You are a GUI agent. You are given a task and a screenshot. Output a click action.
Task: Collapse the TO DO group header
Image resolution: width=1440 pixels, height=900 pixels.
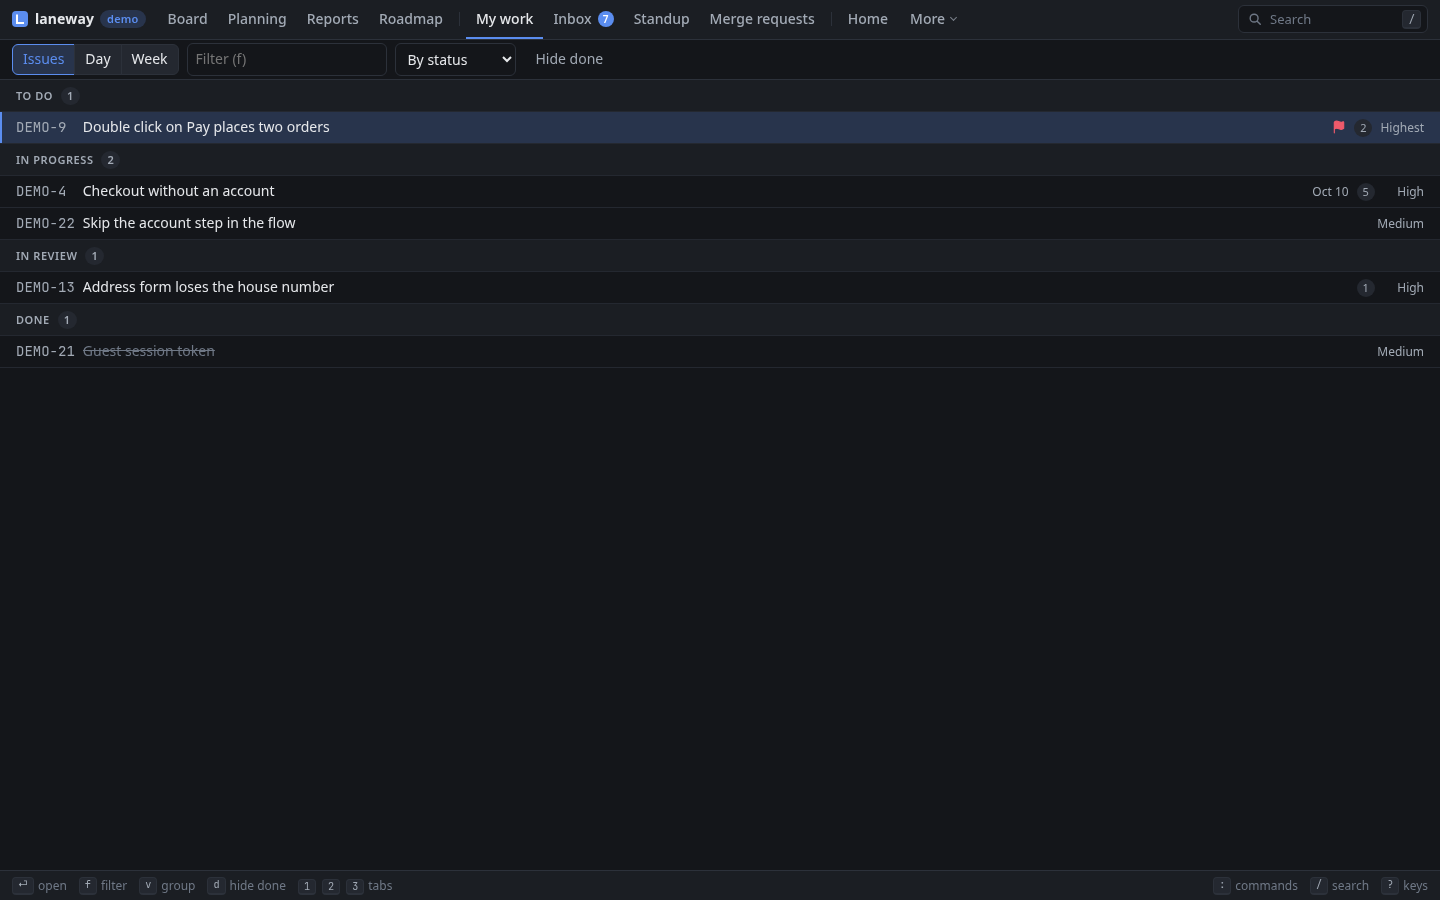point(720,96)
